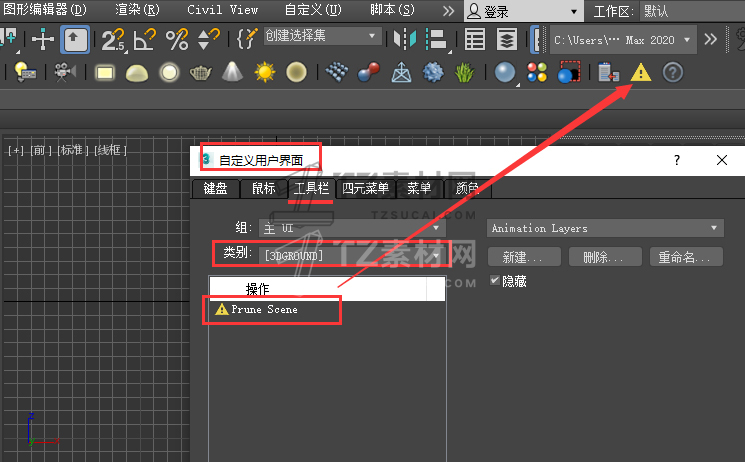Switch to the 颜色 tab
Screen dimensions: 745x462
point(468,189)
